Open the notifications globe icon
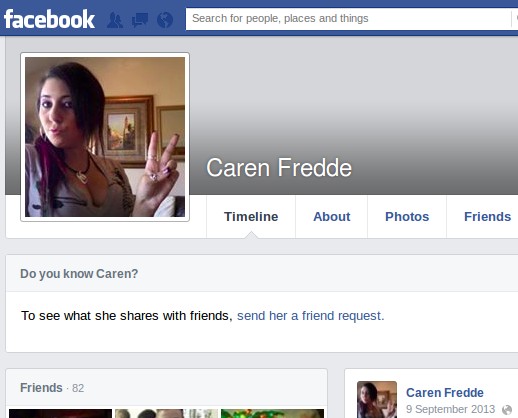Screen dimensions: 518x418 click(x=165, y=20)
